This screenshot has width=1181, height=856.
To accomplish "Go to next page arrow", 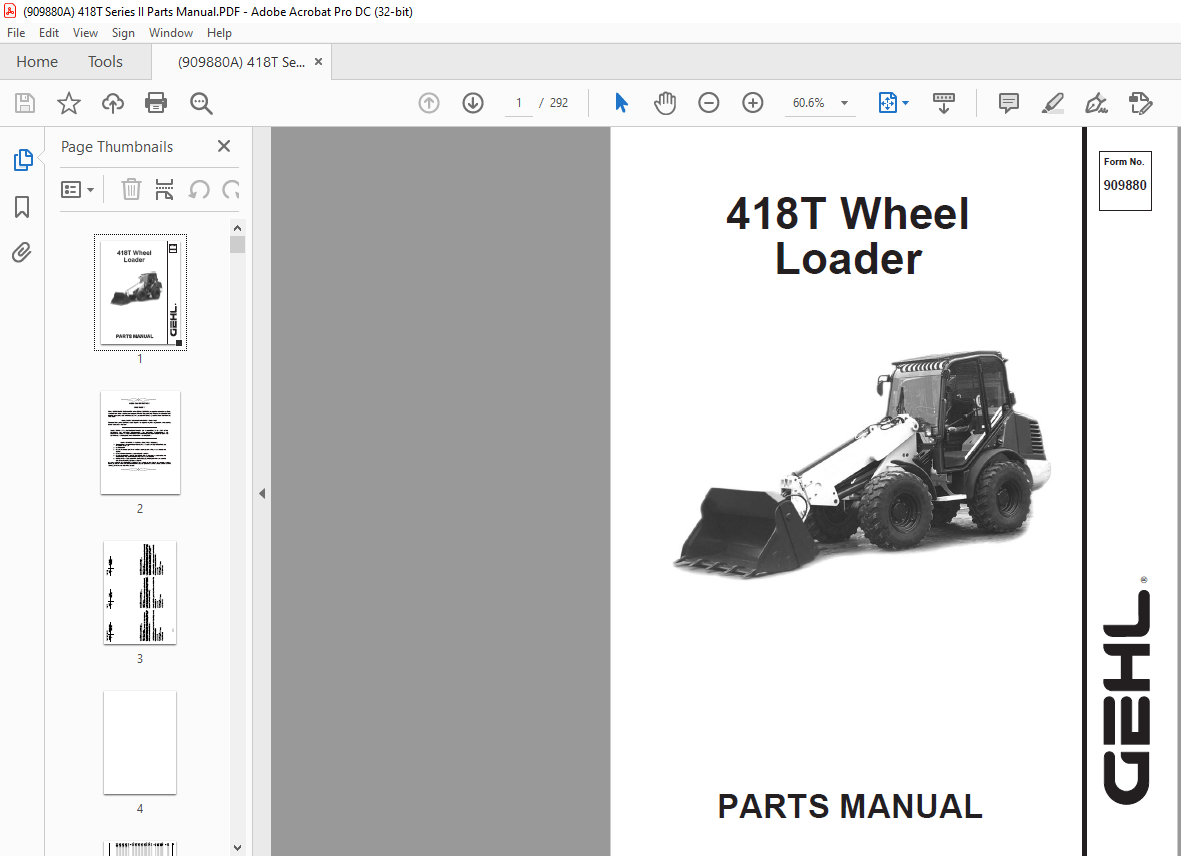I will pos(473,103).
